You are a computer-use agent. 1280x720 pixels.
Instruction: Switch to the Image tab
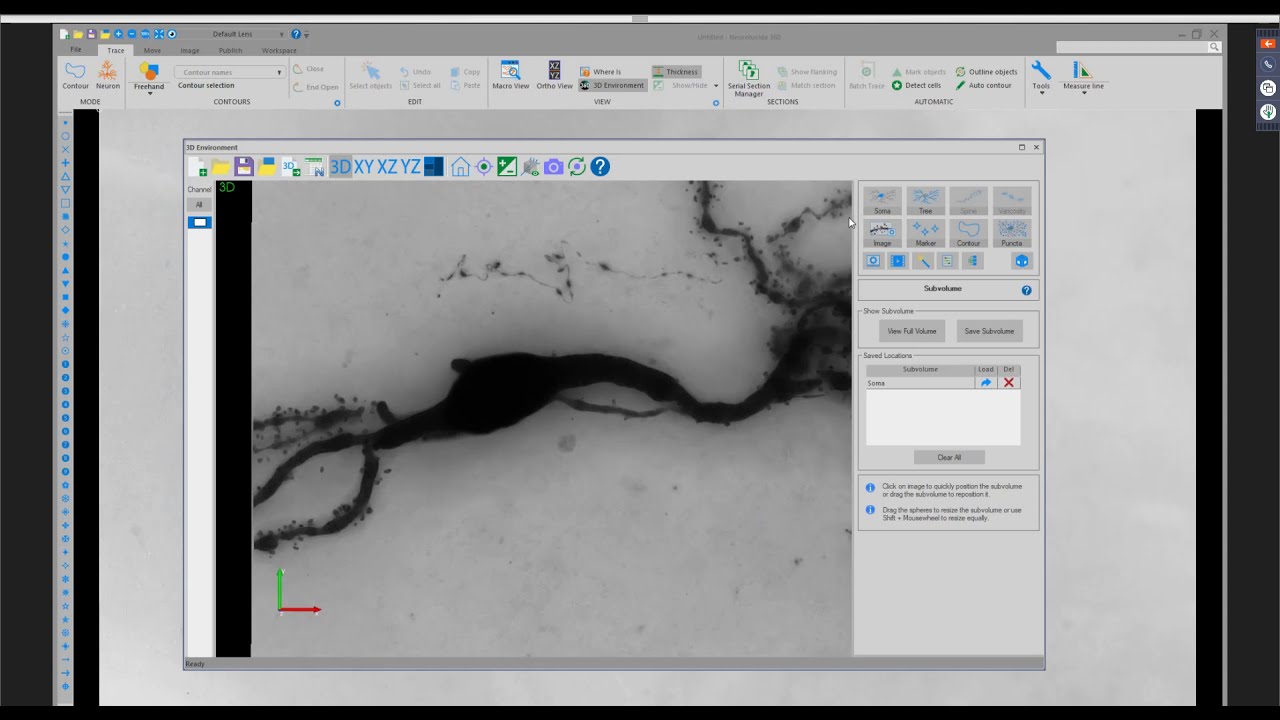190,50
